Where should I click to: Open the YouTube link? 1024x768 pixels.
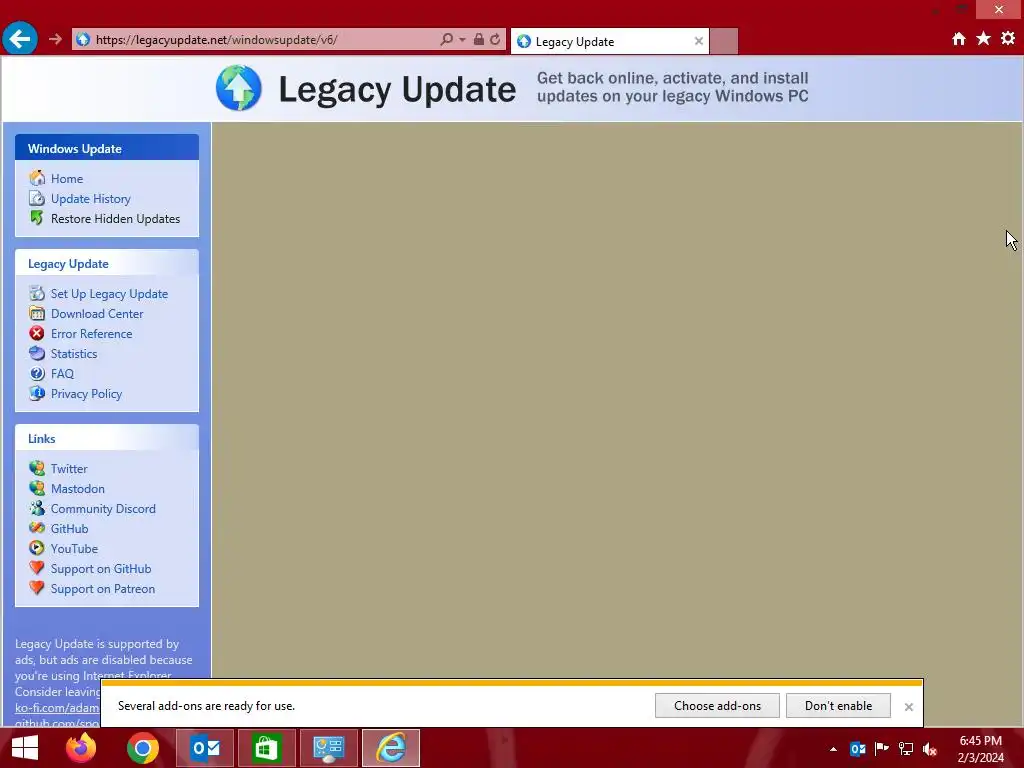coord(74,549)
